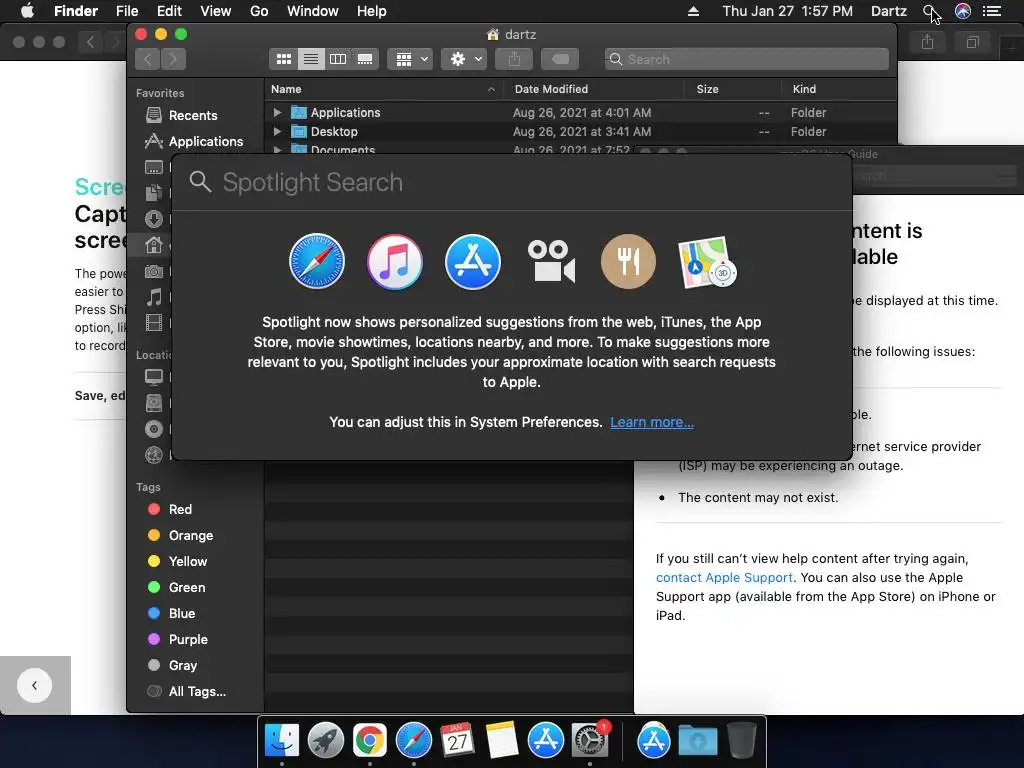
Task: Focus the Spotlight Search field
Action: click(512, 182)
